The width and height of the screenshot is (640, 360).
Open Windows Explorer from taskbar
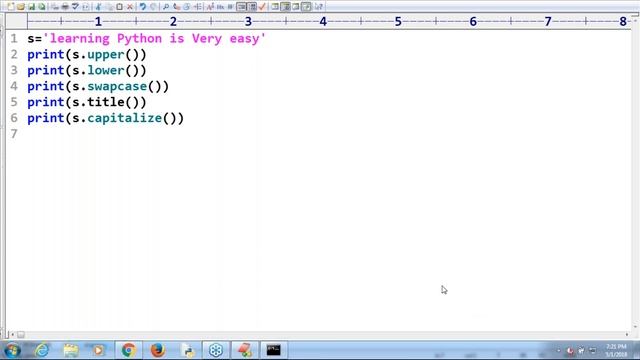click(71, 350)
